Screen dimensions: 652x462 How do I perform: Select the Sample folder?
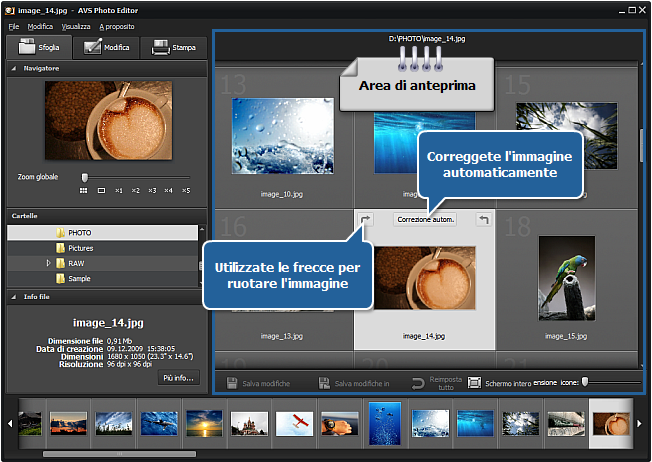(102, 279)
